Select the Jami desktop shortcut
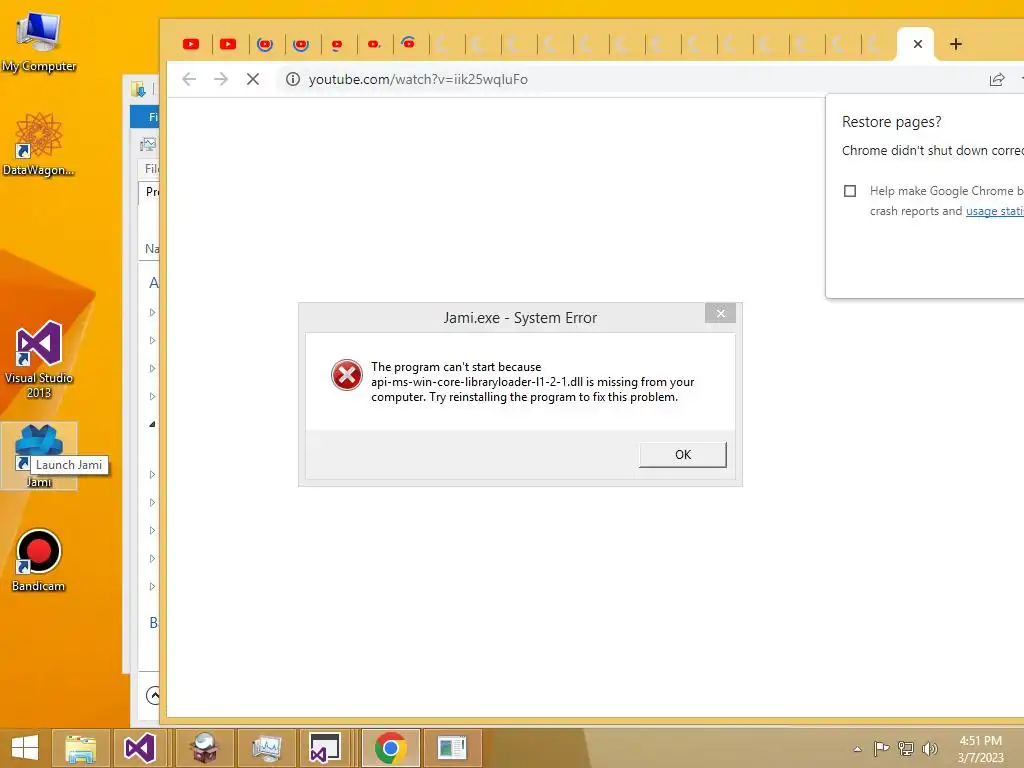 click(x=39, y=455)
